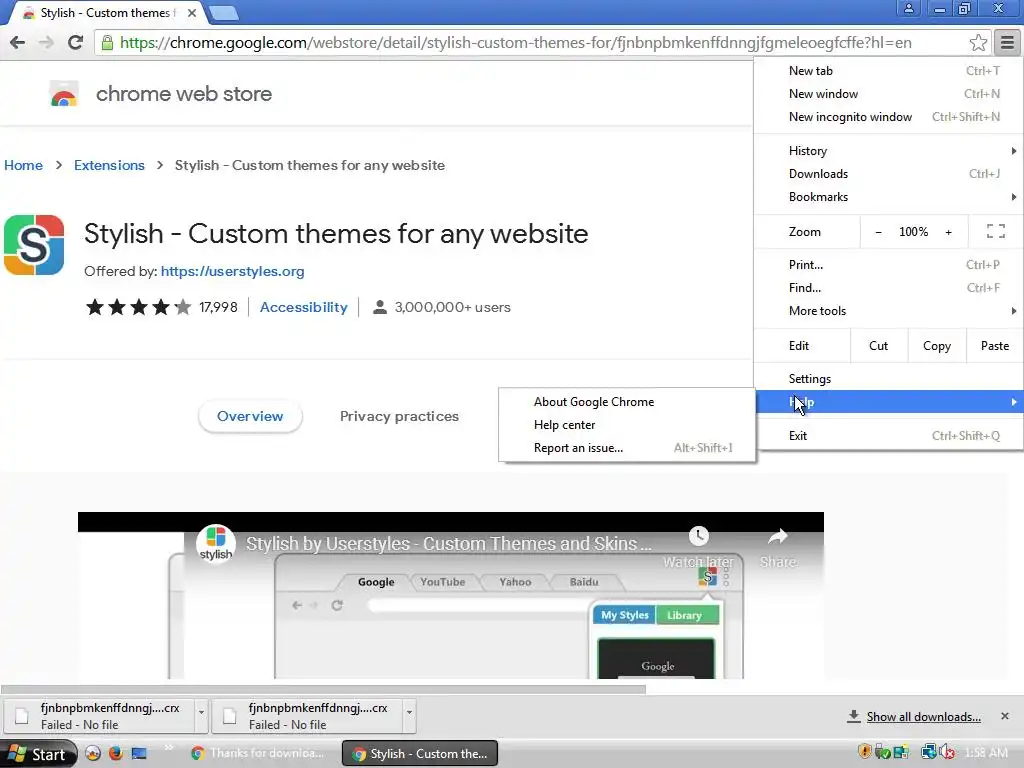Select the Help menu entry
The image size is (1024, 768).
point(889,402)
